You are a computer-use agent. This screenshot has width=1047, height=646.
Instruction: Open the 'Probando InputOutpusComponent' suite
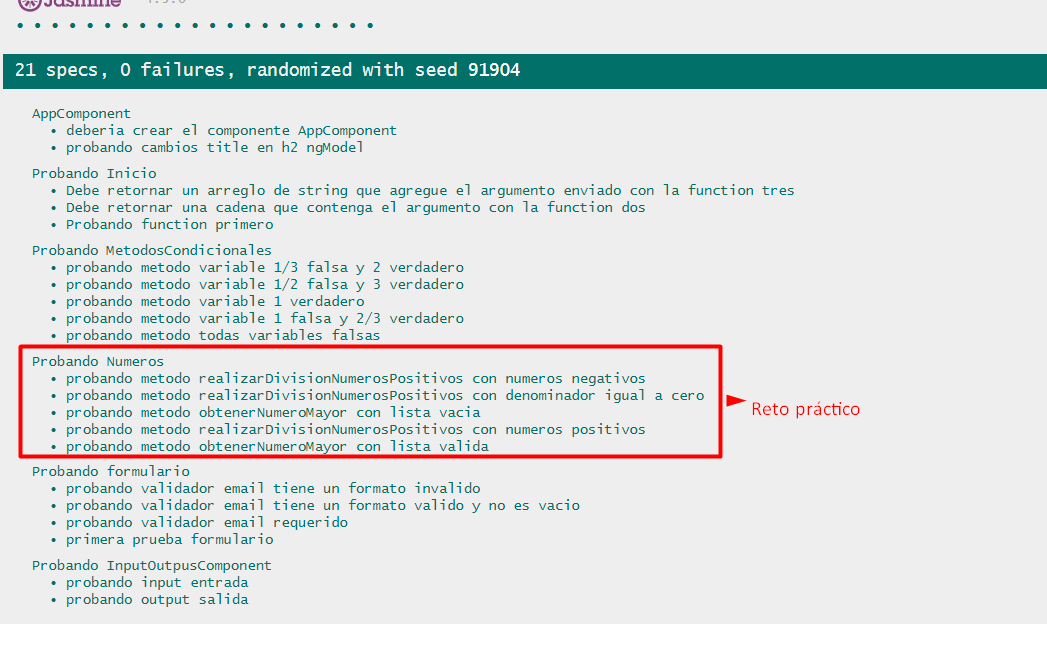point(151,565)
